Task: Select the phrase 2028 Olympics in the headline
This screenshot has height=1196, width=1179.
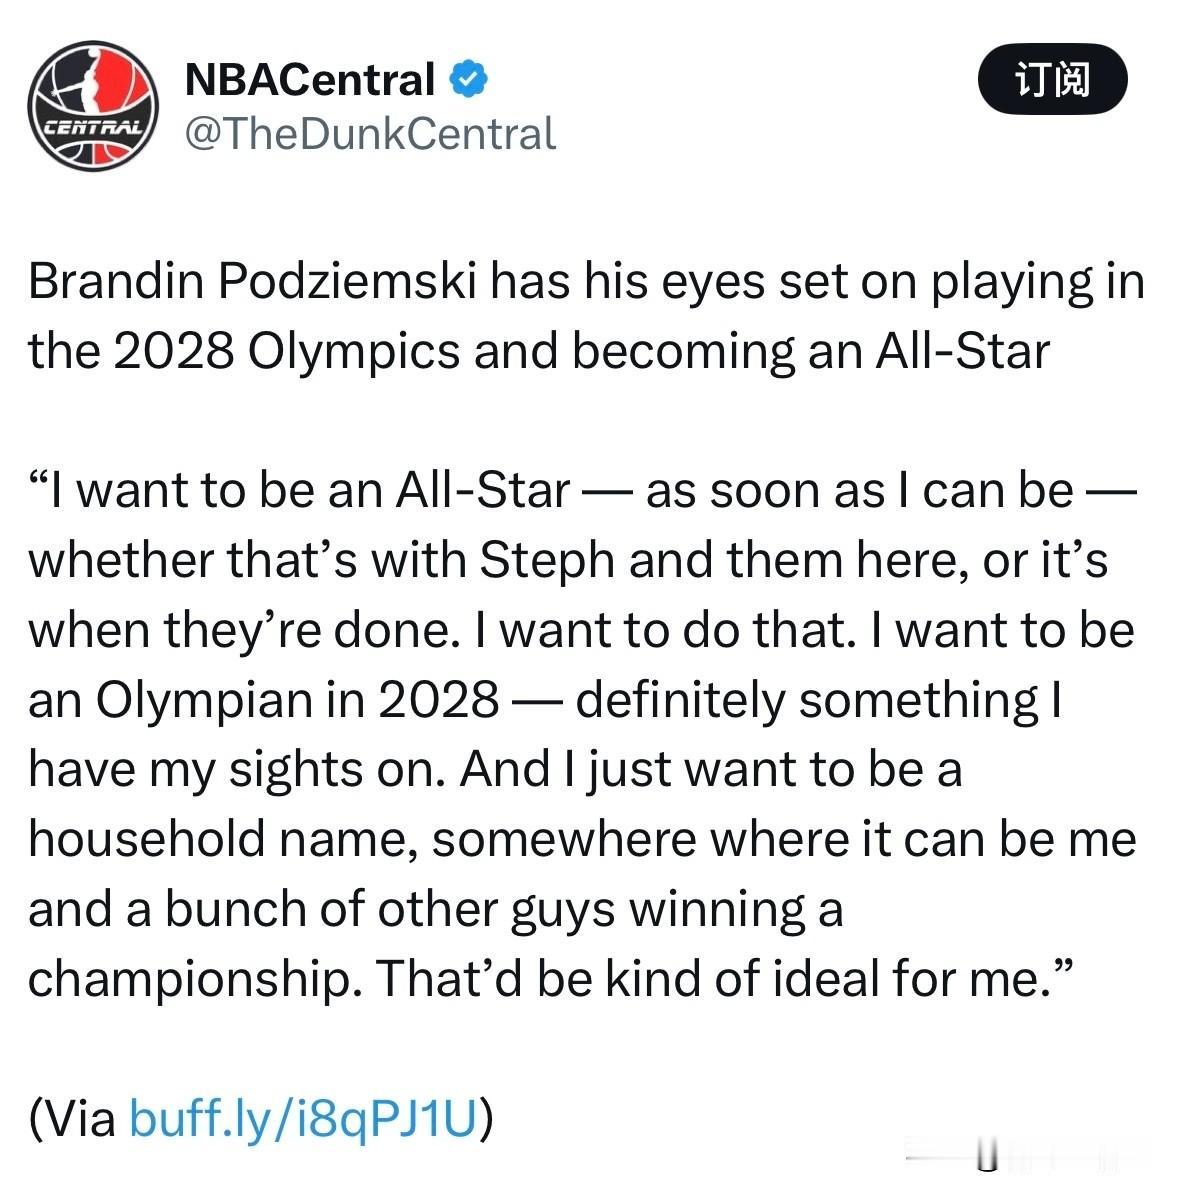Action: coord(287,352)
